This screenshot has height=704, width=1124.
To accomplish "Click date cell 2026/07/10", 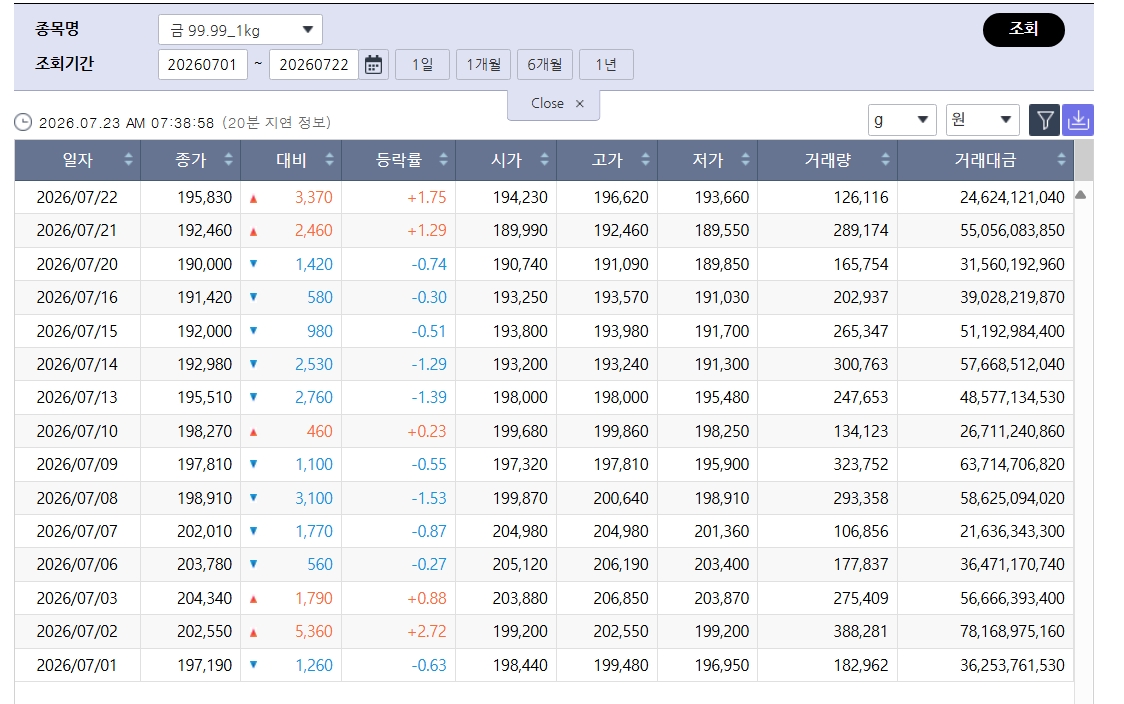I will (77, 431).
